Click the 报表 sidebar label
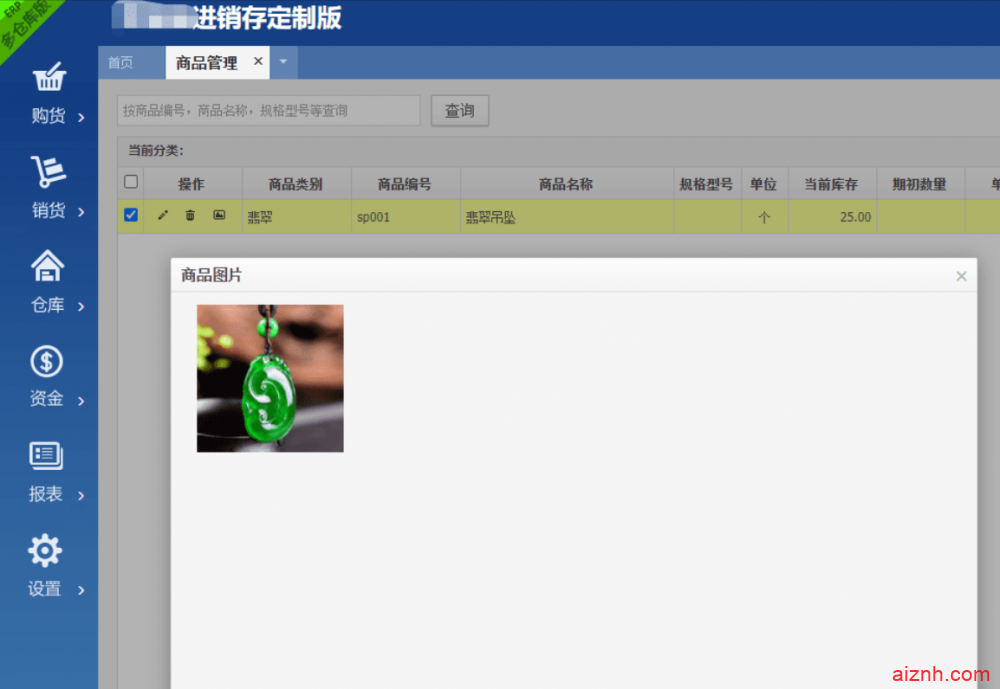 pyautogui.click(x=46, y=494)
